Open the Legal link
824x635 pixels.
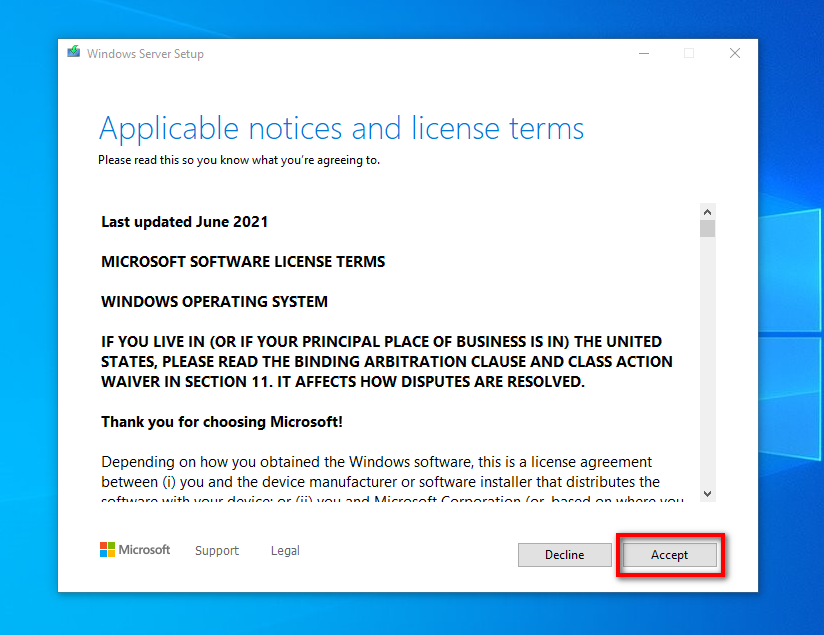285,550
